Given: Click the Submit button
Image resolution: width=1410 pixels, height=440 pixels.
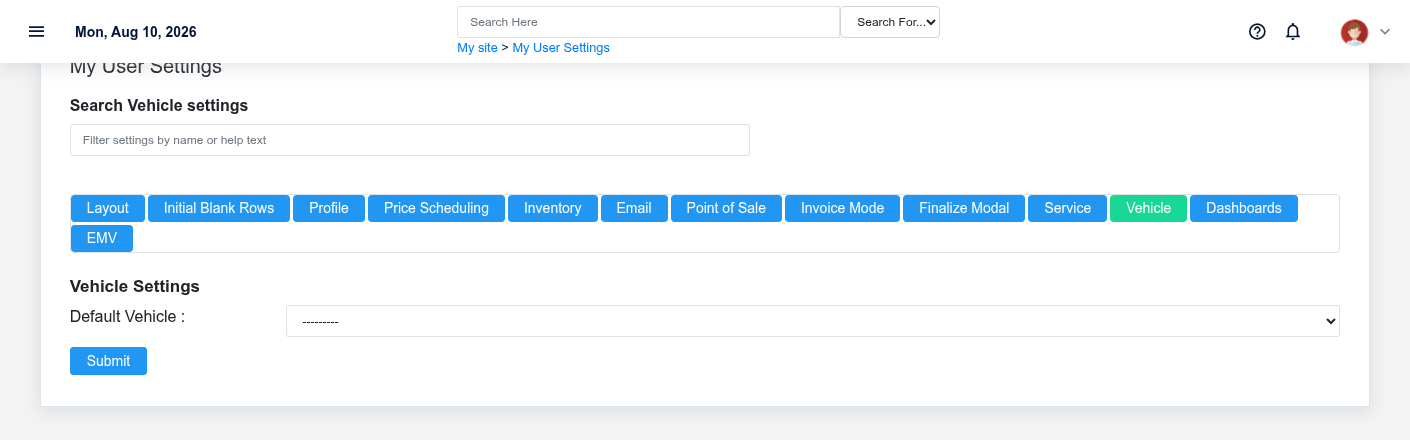Looking at the screenshot, I should tap(108, 361).
